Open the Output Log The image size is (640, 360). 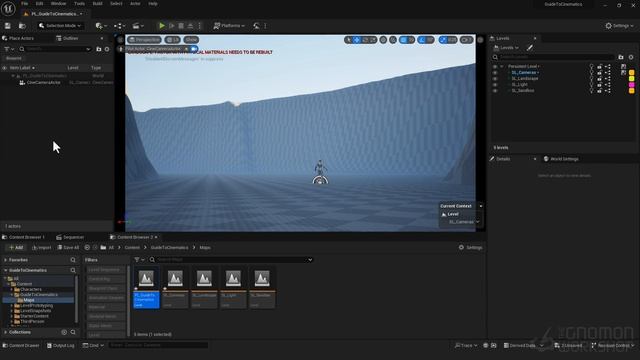(x=60, y=346)
